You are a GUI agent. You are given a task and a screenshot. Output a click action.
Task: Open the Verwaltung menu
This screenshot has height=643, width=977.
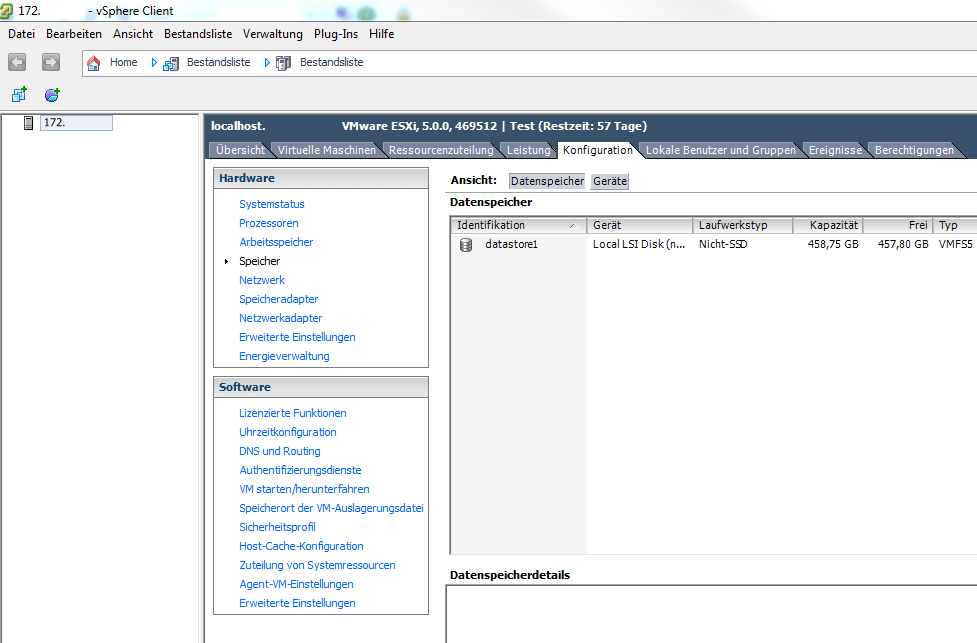tap(273, 34)
